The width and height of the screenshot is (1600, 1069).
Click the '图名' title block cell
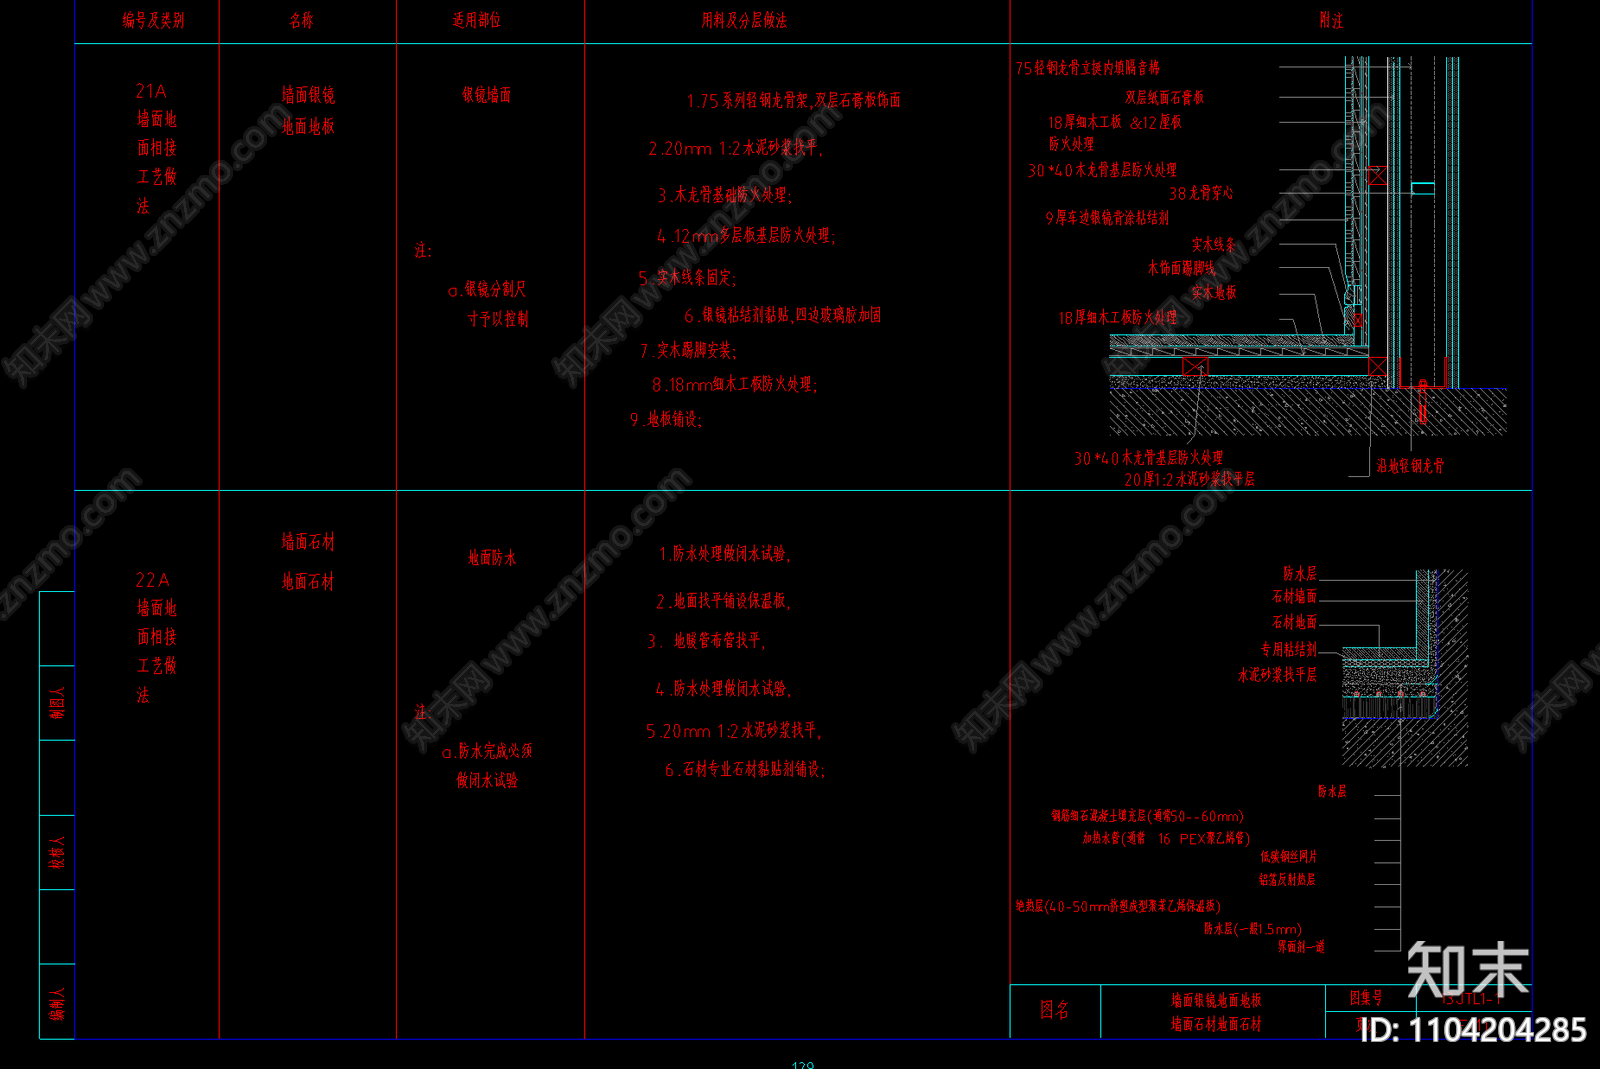click(1055, 1010)
